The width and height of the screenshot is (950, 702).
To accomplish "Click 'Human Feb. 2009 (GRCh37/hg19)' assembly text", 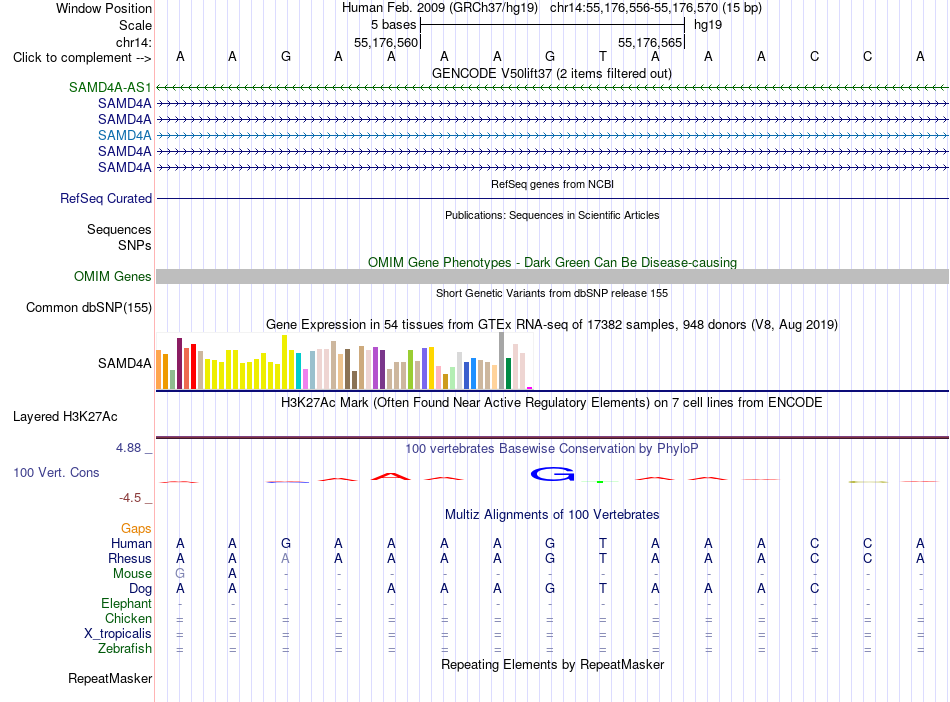I will pos(440,8).
